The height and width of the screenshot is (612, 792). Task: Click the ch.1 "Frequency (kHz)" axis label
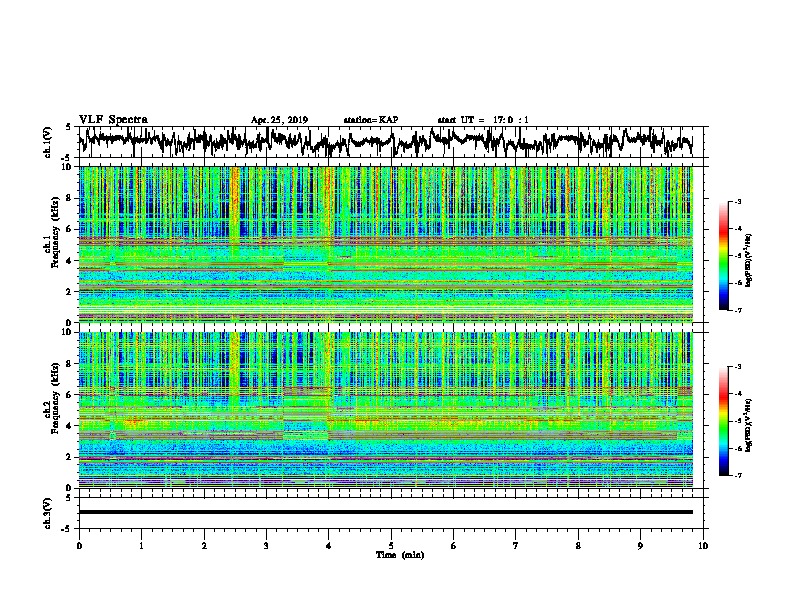click(54, 232)
